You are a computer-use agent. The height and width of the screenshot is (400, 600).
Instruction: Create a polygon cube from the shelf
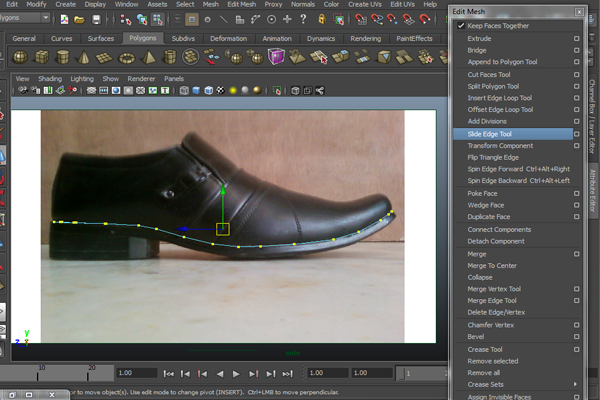tap(41, 57)
